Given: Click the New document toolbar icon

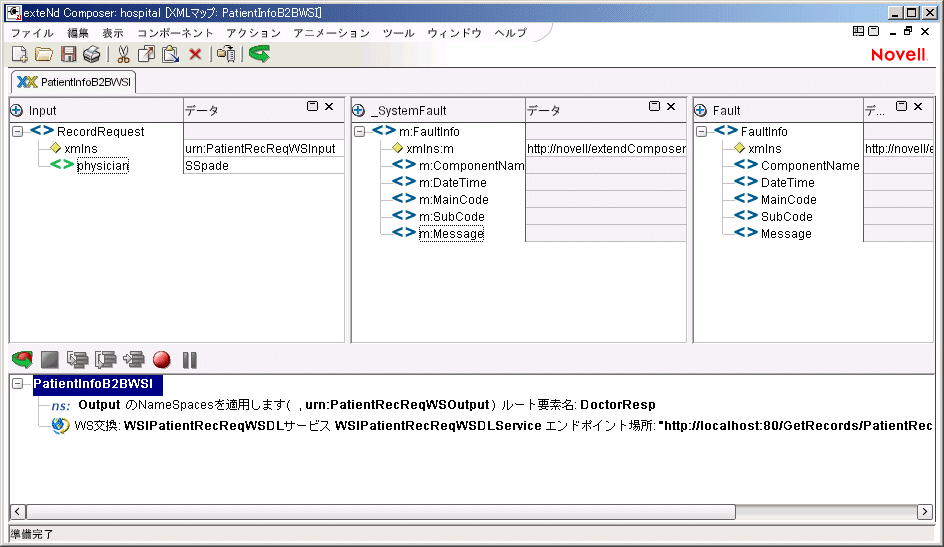Looking at the screenshot, I should [19, 55].
